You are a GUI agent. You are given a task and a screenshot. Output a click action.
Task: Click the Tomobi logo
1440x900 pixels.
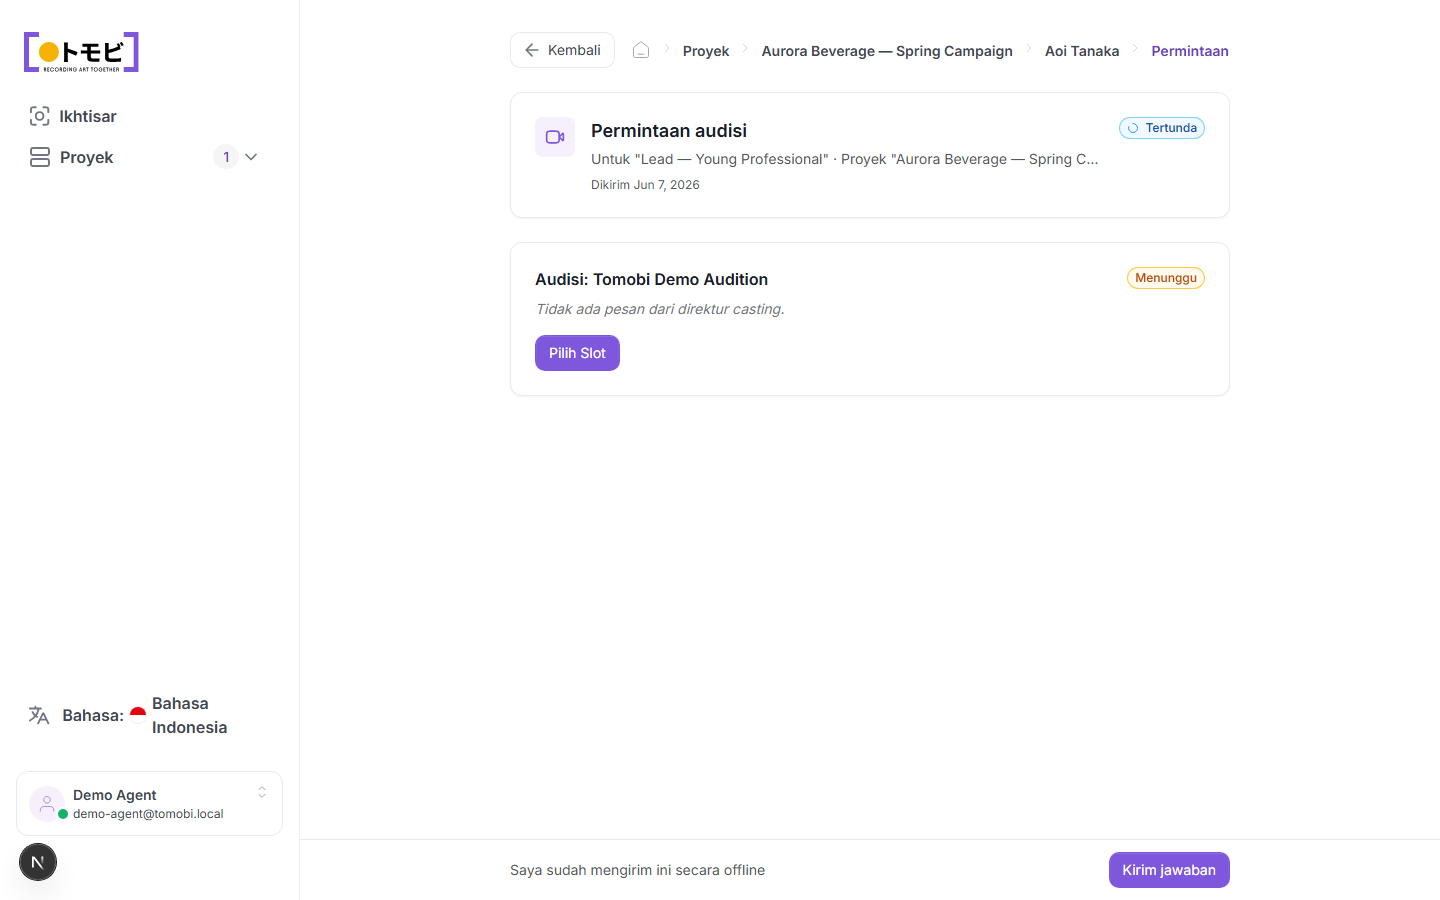point(81,52)
